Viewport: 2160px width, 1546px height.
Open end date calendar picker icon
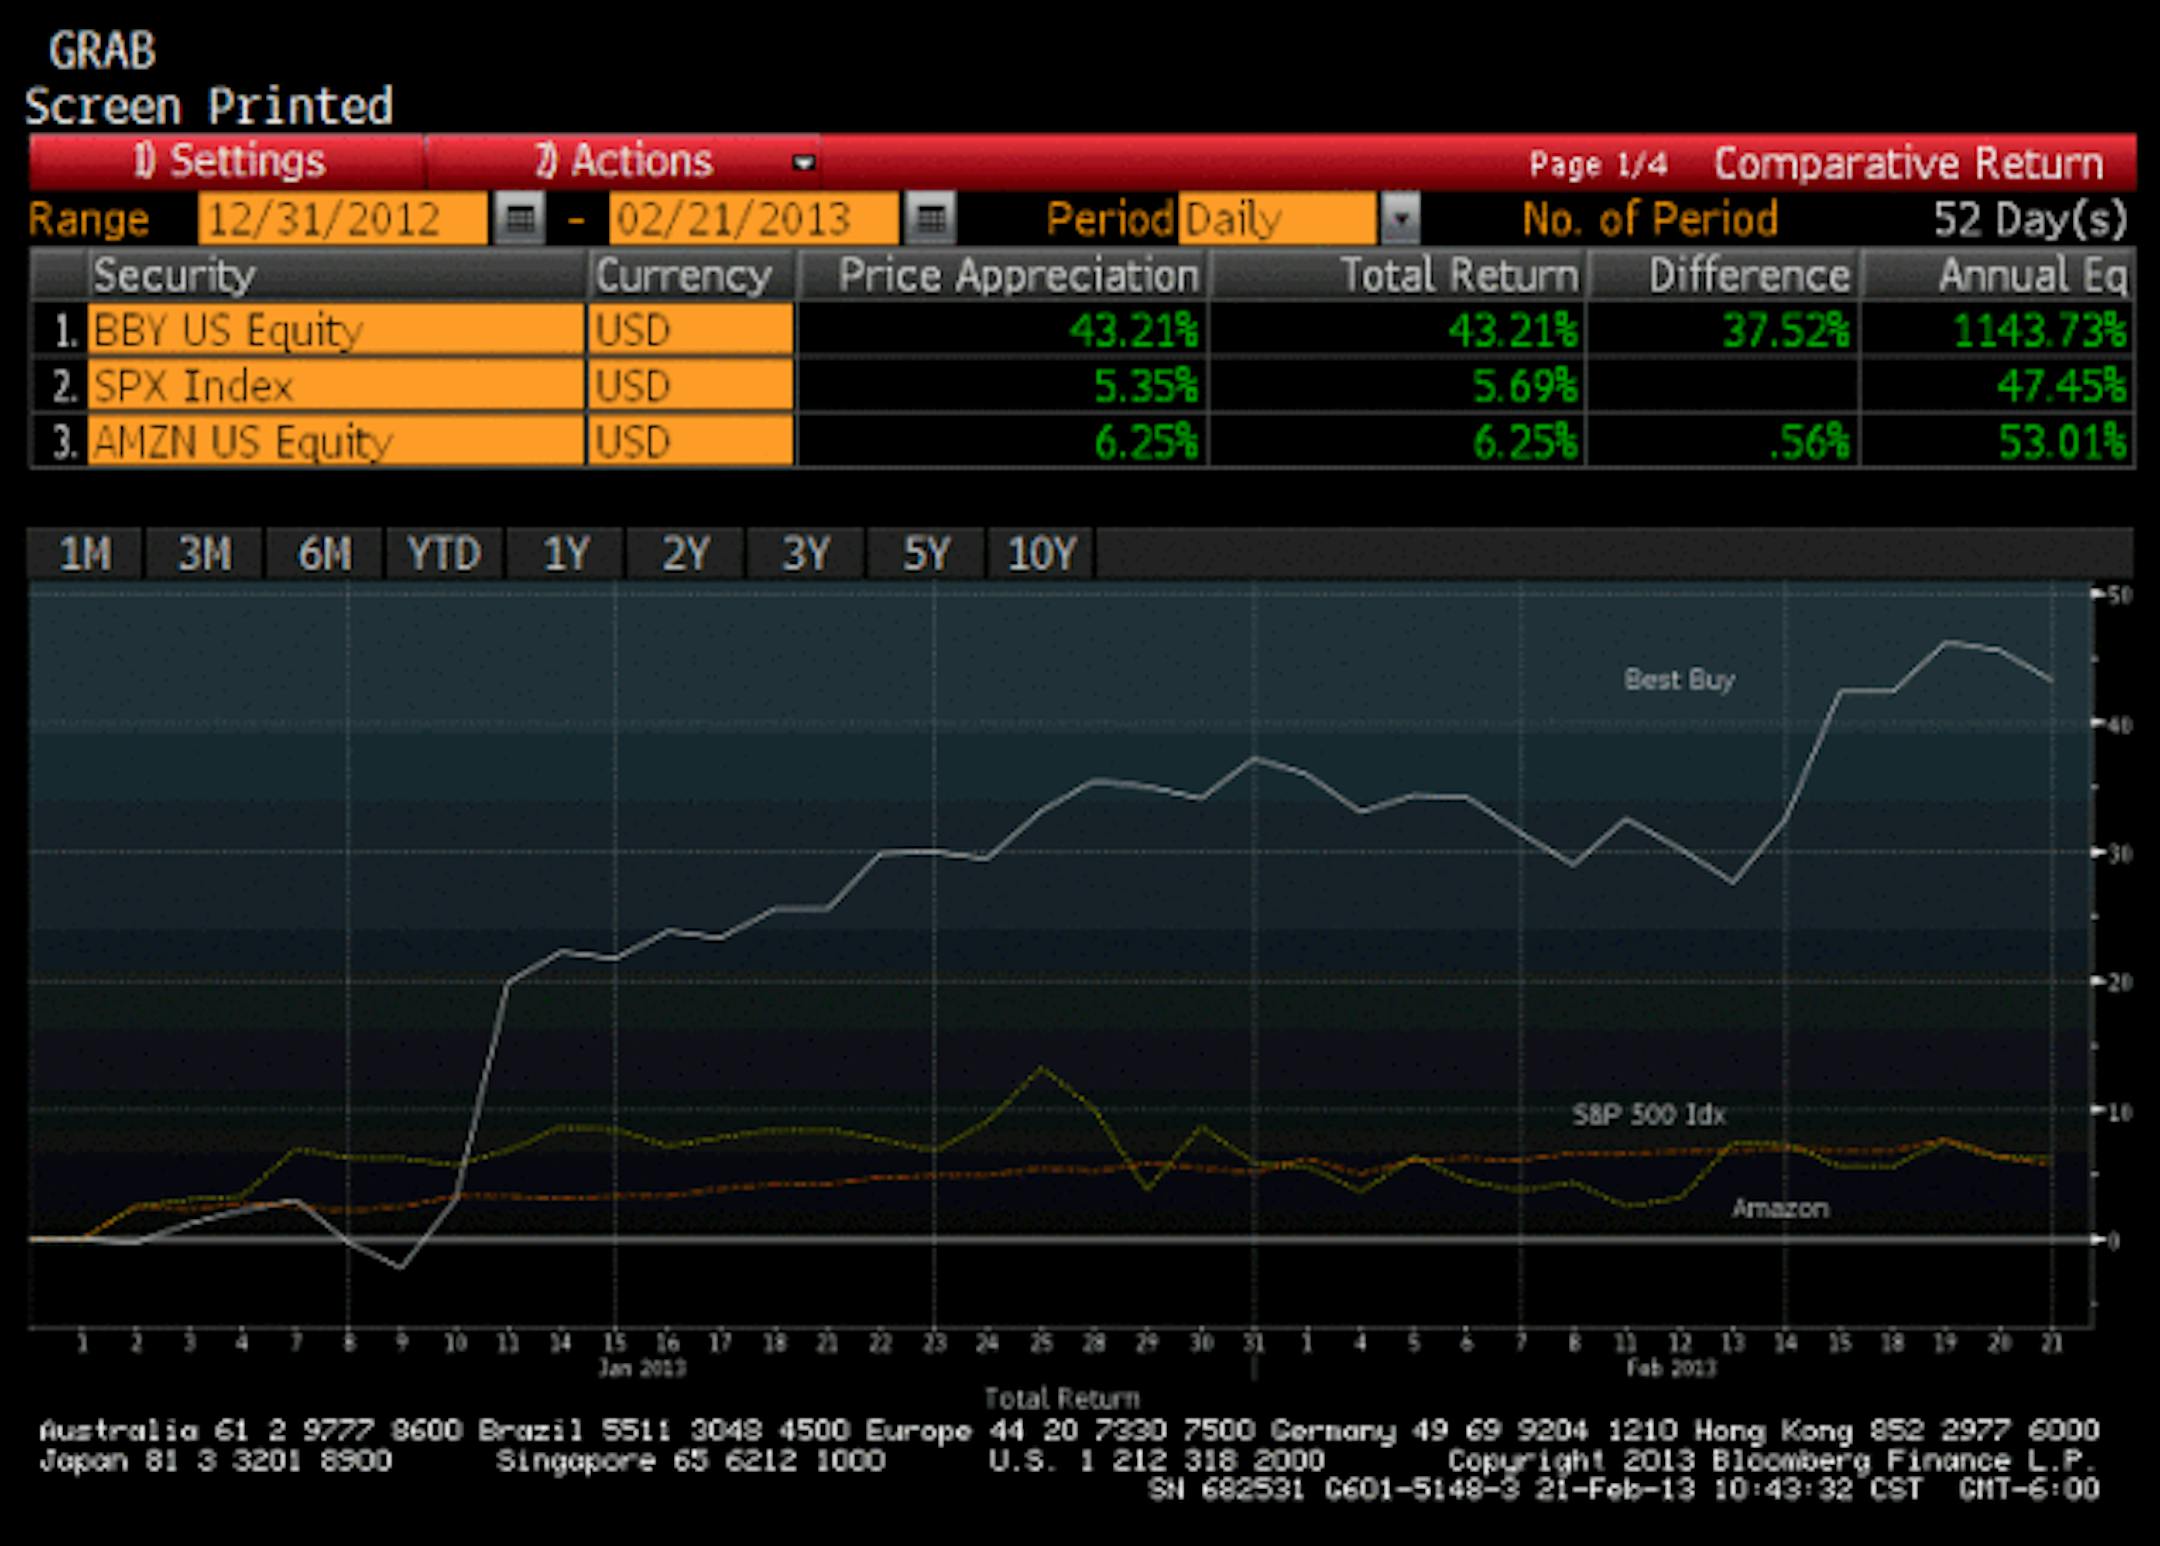[x=931, y=219]
